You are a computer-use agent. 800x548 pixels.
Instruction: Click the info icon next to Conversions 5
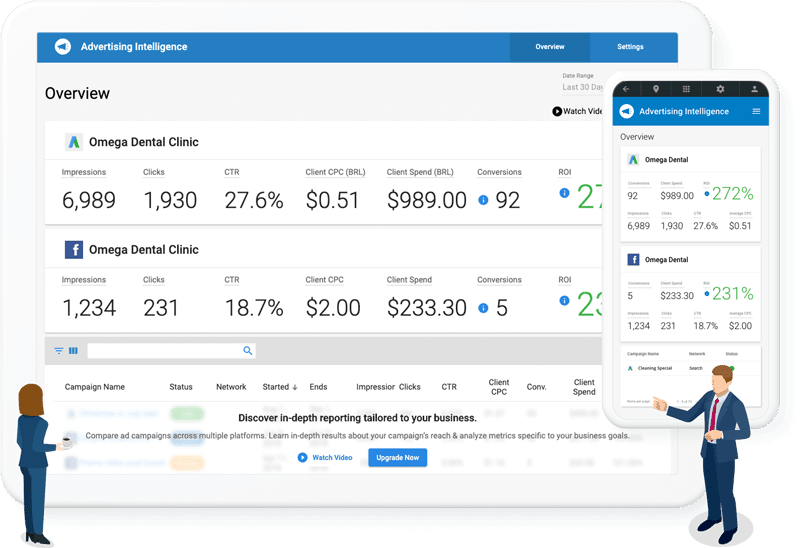click(483, 308)
